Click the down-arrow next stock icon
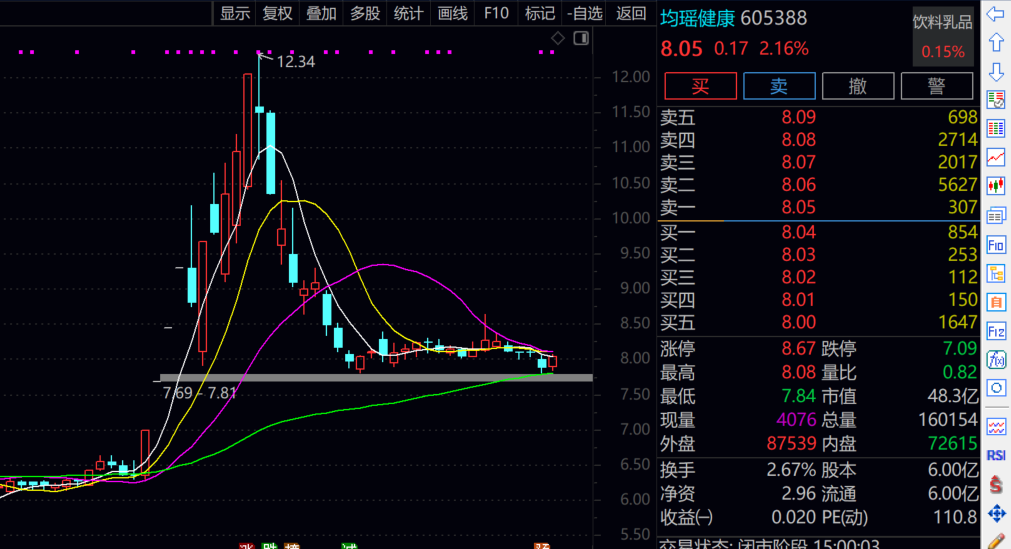The width and height of the screenshot is (1011, 549). [996, 71]
